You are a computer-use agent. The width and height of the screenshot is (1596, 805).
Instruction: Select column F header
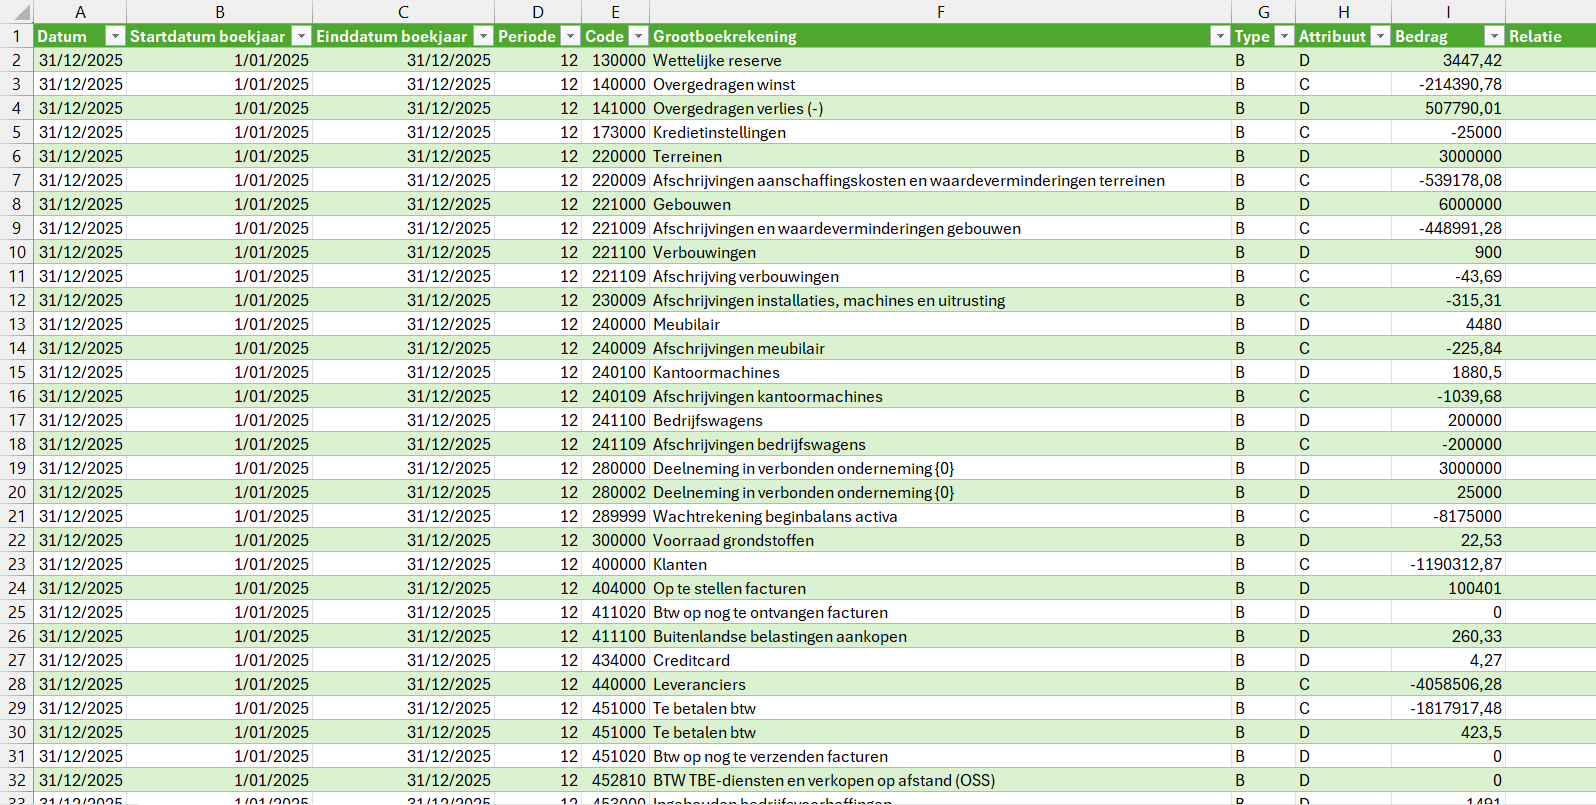click(x=940, y=12)
